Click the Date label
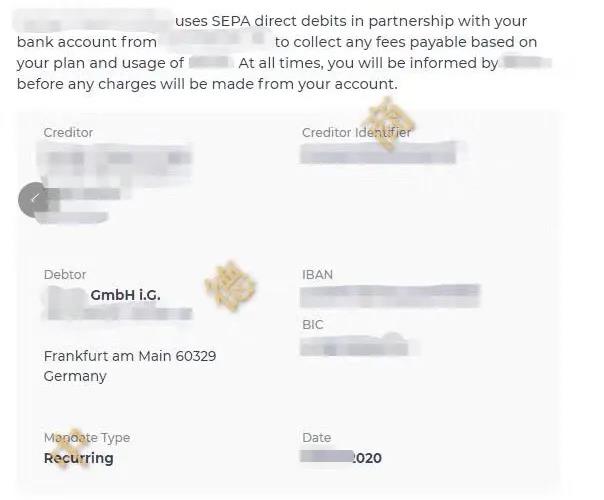This screenshot has width=604, height=500. tap(317, 438)
